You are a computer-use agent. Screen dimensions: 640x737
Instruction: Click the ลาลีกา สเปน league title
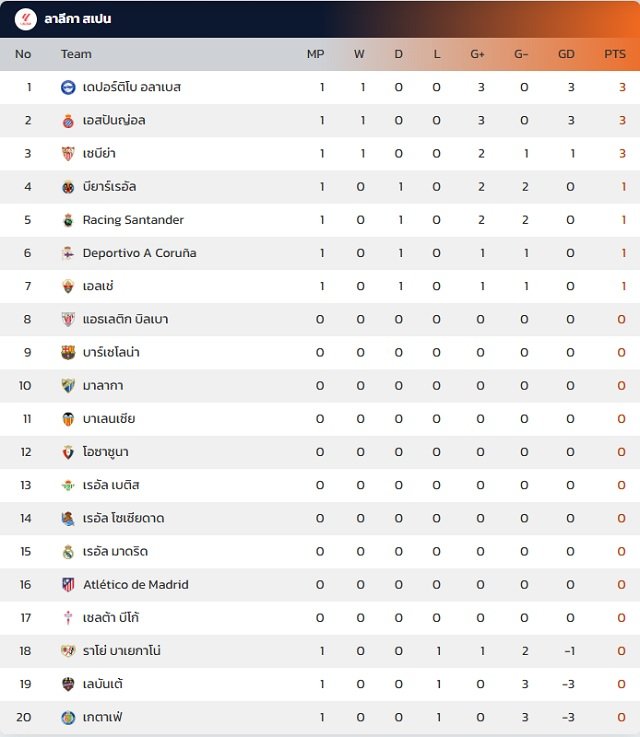(x=78, y=19)
